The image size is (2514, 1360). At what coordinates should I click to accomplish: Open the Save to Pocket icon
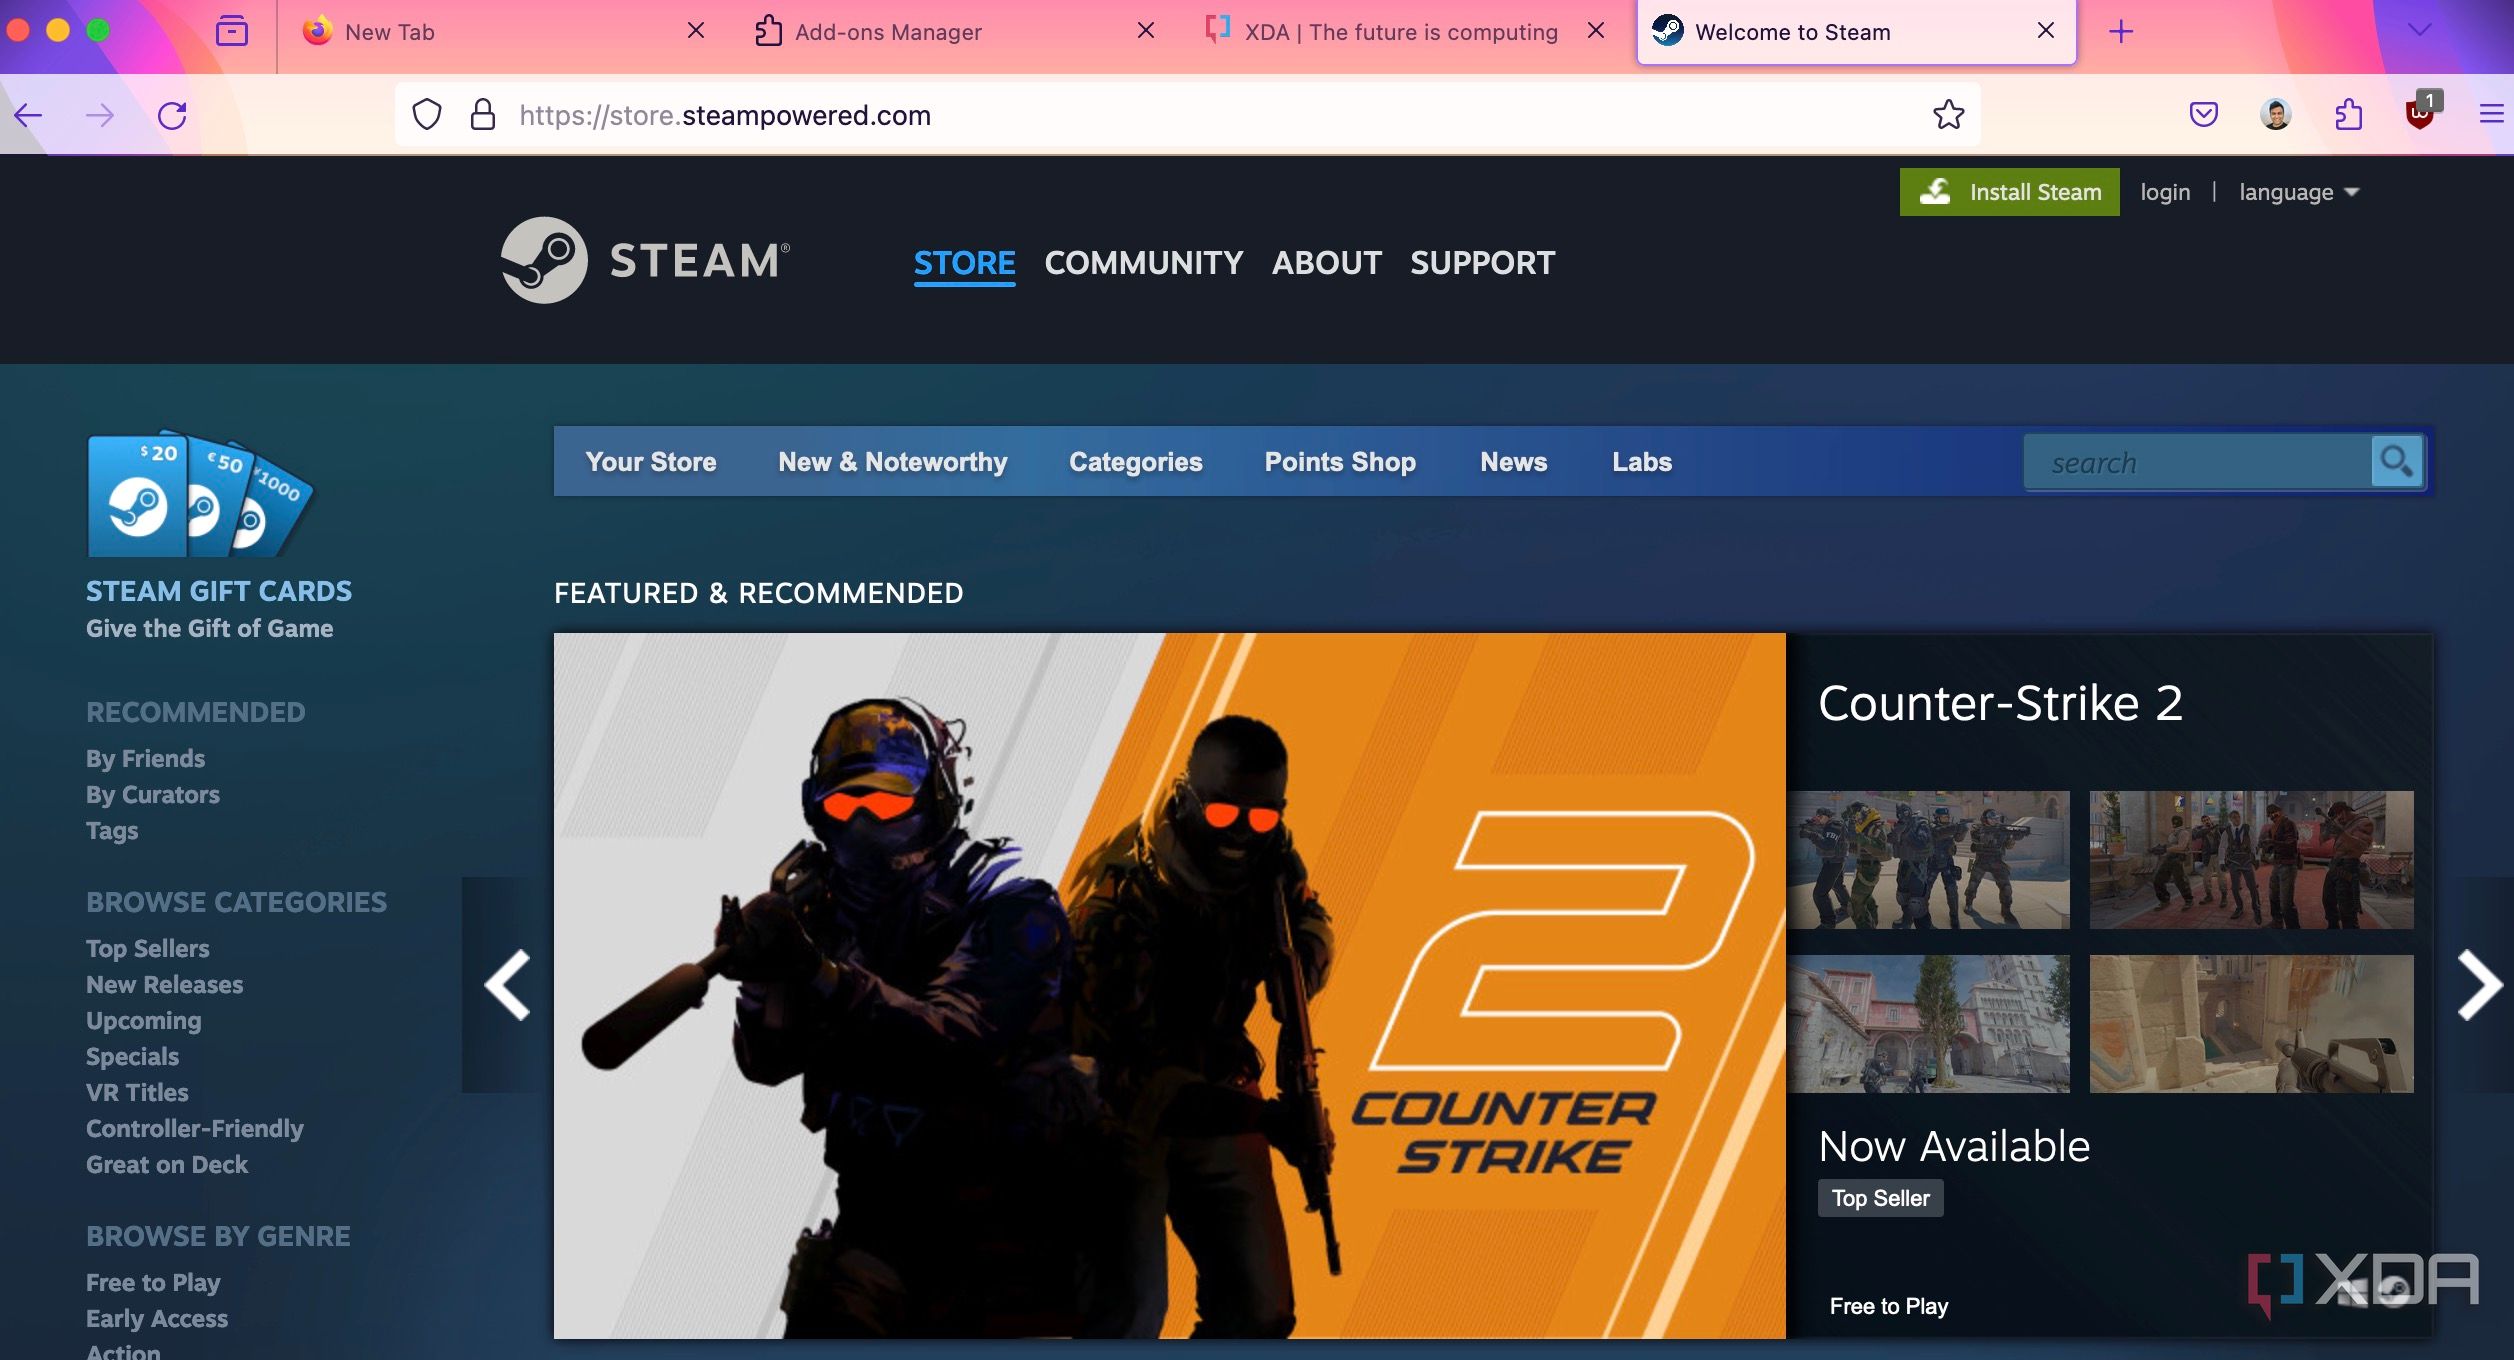pos(2204,115)
